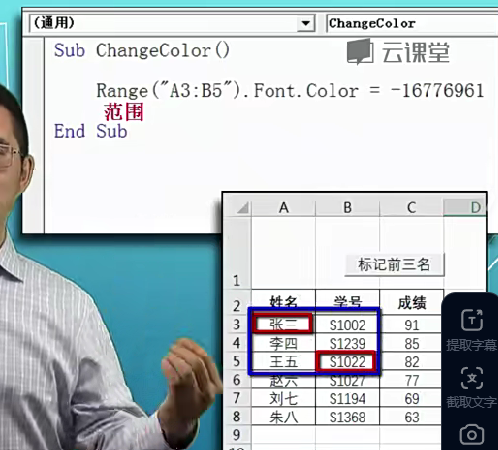The width and height of the screenshot is (498, 450).
Task: Select column D header
Action: click(465, 207)
